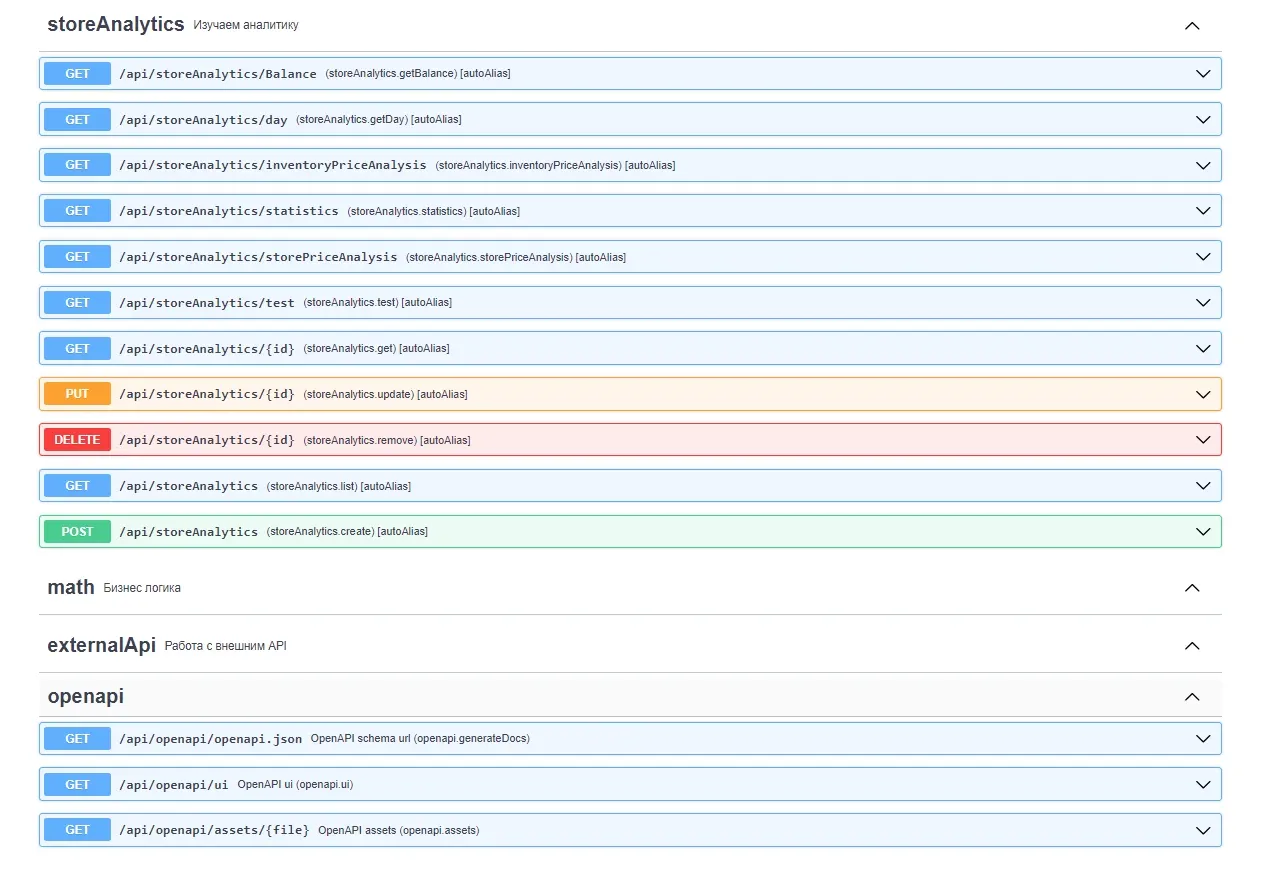The width and height of the screenshot is (1280, 872).
Task: Open the /api/openapi/openapi.json path
Action: coord(210,739)
